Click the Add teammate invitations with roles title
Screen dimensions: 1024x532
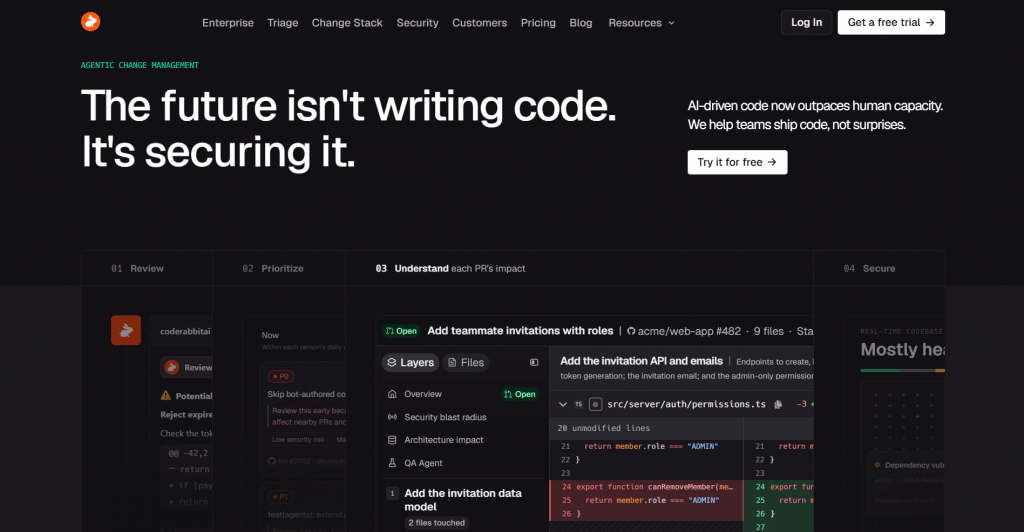520,331
